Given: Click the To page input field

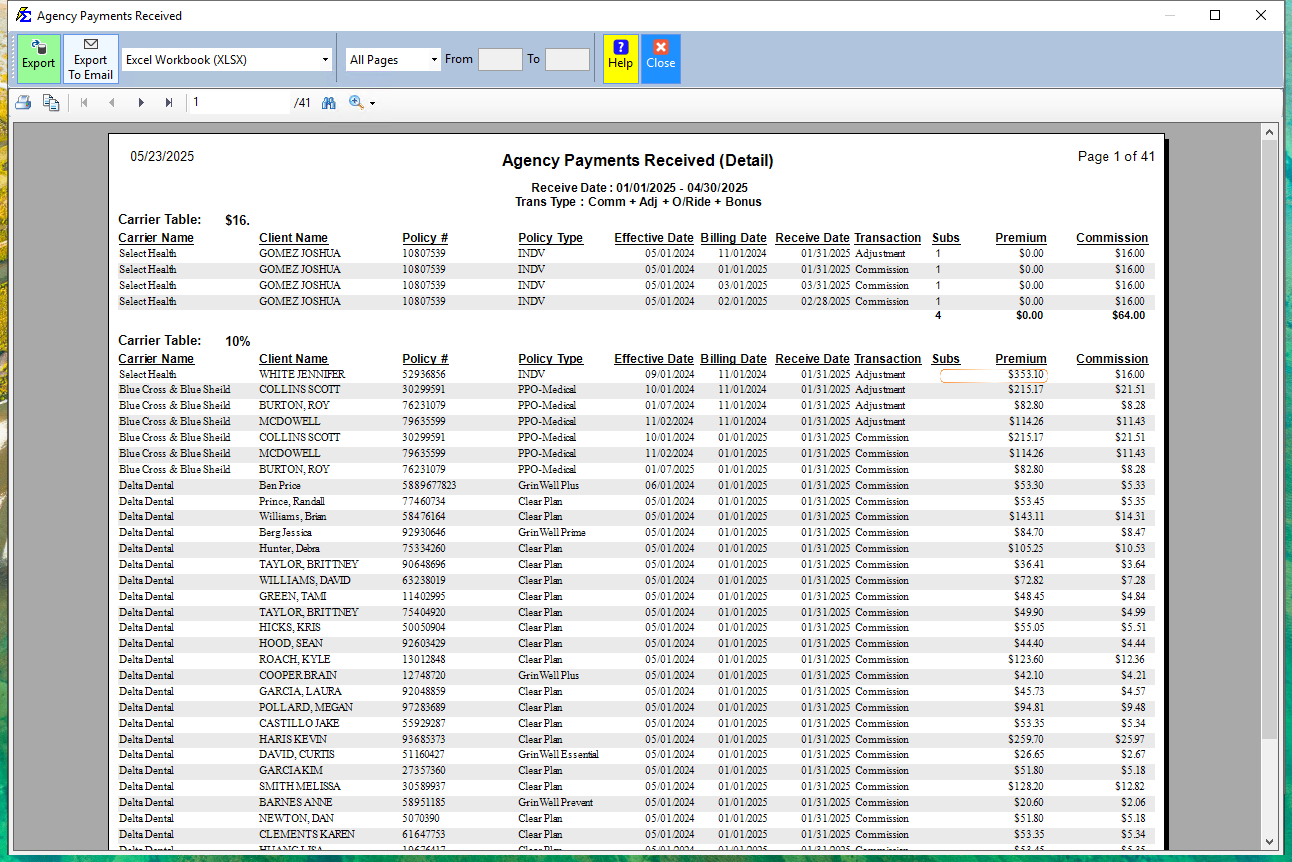Looking at the screenshot, I should (x=567, y=60).
